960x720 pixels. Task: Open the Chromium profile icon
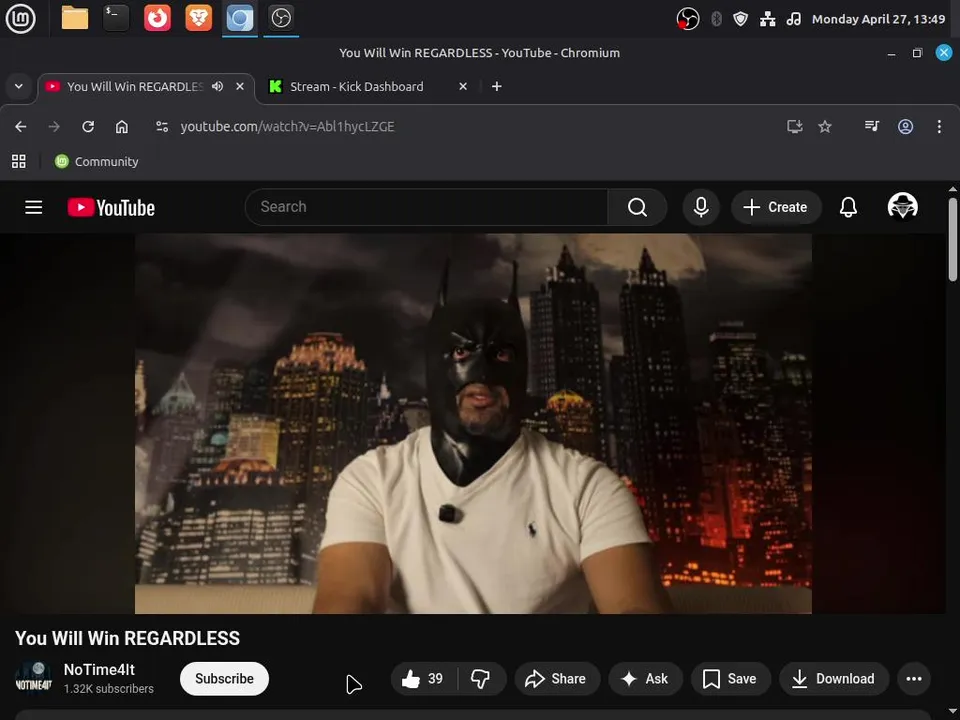[x=905, y=127]
